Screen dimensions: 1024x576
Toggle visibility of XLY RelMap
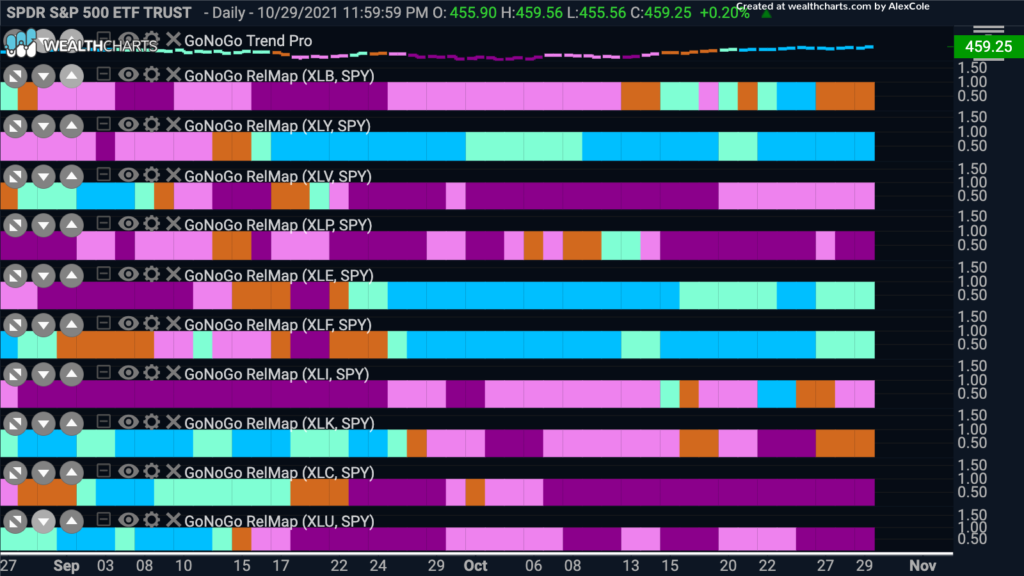click(x=128, y=125)
